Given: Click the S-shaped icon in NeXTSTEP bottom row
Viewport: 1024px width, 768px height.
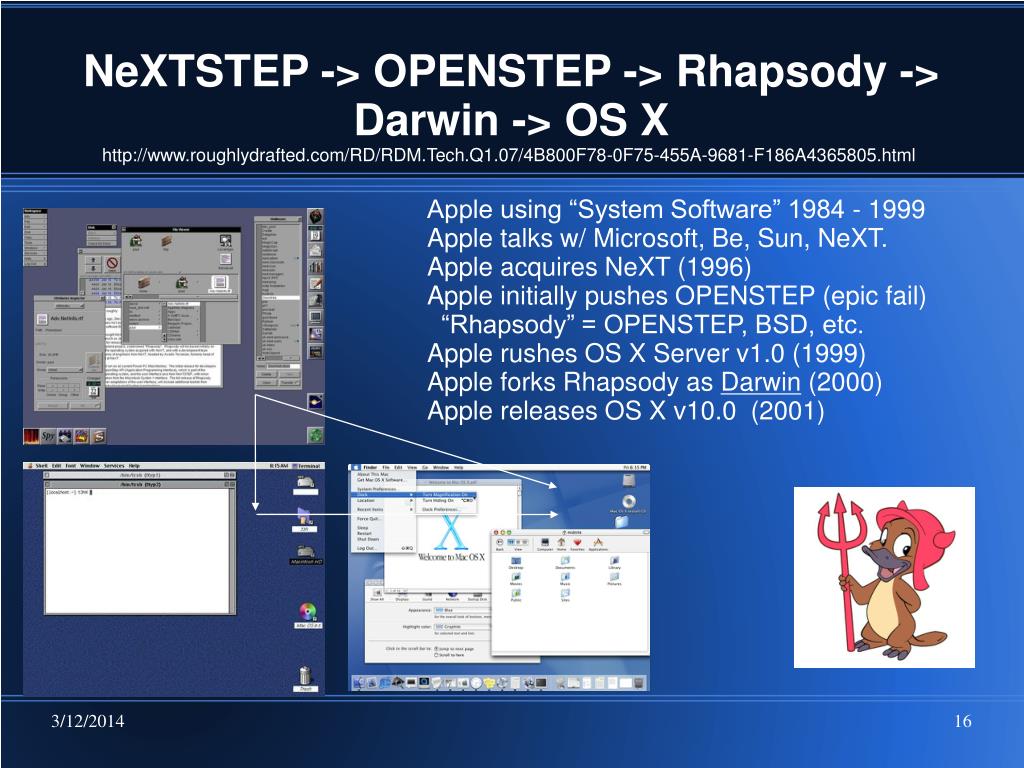Looking at the screenshot, I should point(99,436).
